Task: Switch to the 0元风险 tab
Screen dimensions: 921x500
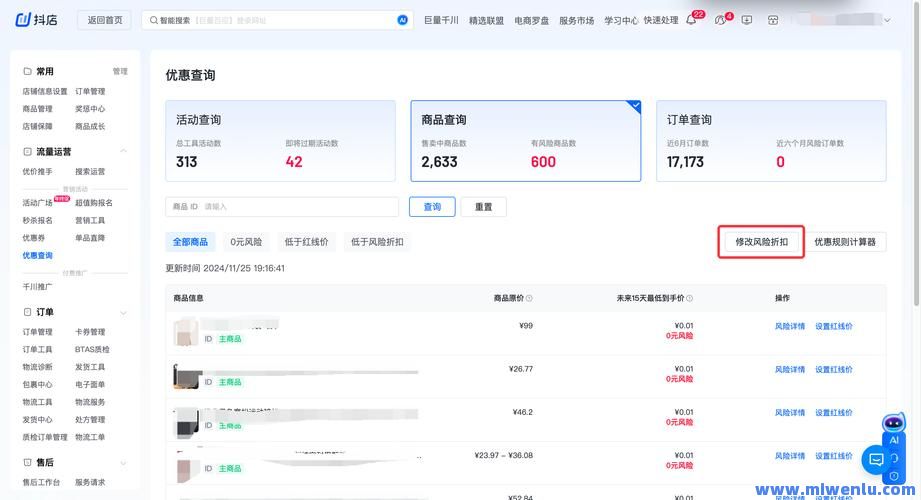Action: 246,242
